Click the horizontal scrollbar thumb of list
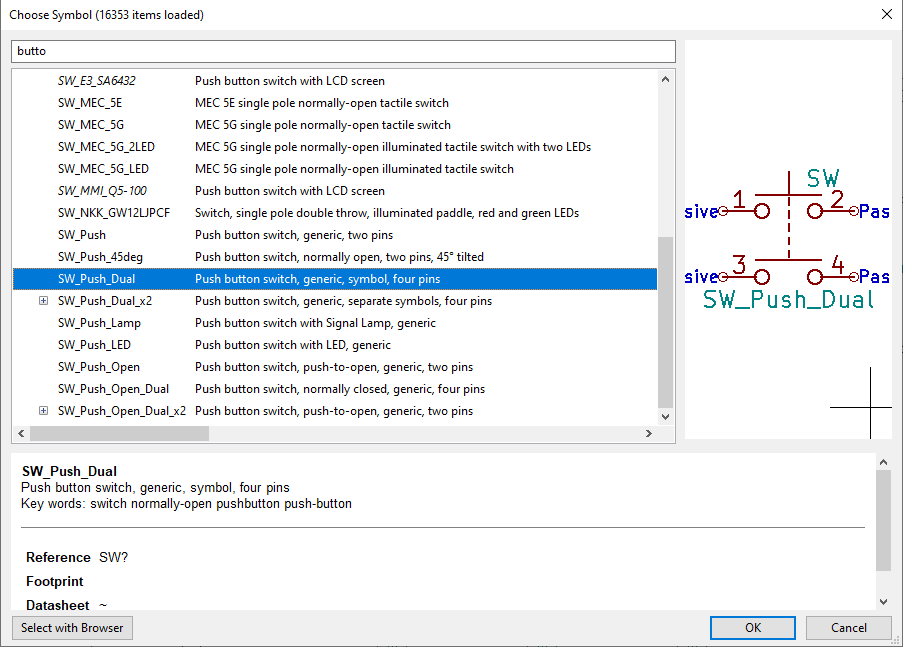Screen dimensions: 903x647 pos(119,434)
